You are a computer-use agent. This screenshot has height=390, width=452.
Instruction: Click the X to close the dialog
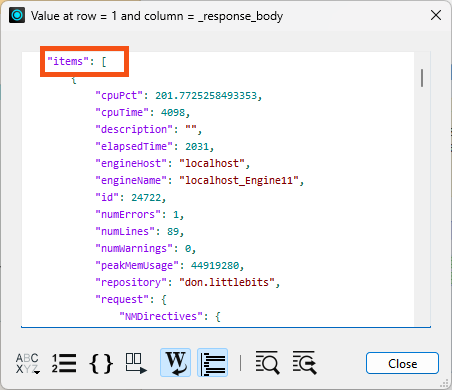click(x=436, y=15)
